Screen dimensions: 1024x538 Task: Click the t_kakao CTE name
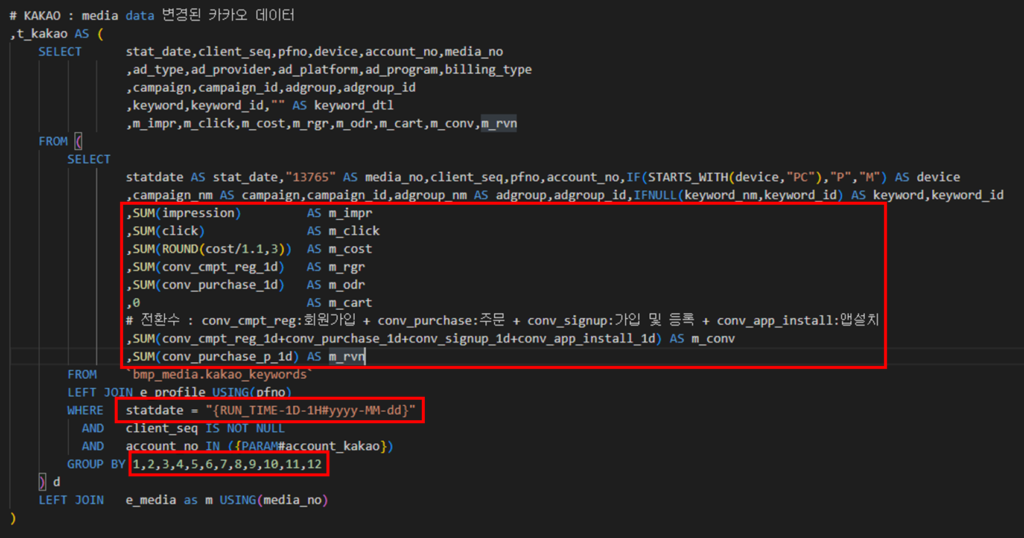coord(41,33)
